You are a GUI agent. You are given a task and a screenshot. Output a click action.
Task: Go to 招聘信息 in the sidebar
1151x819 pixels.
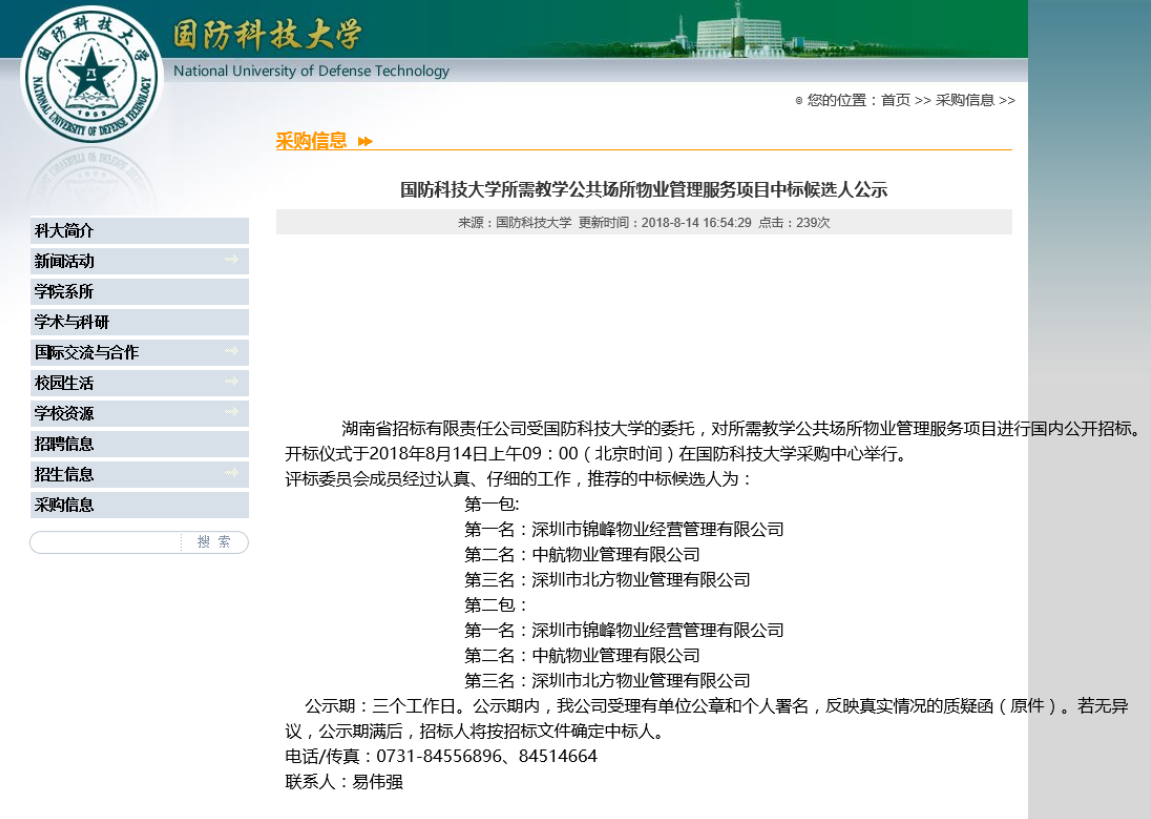64,444
